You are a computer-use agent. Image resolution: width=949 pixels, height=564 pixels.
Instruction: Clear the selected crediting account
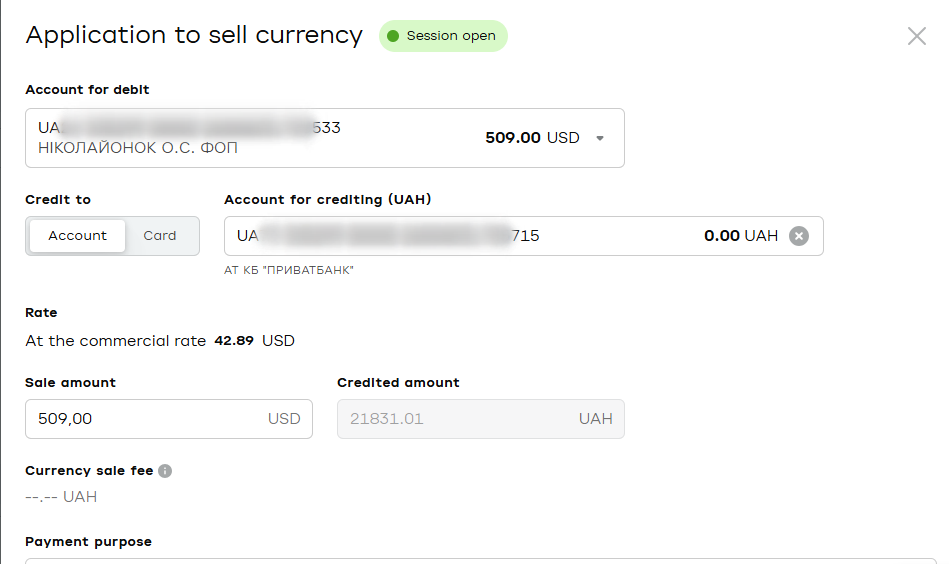click(x=798, y=236)
